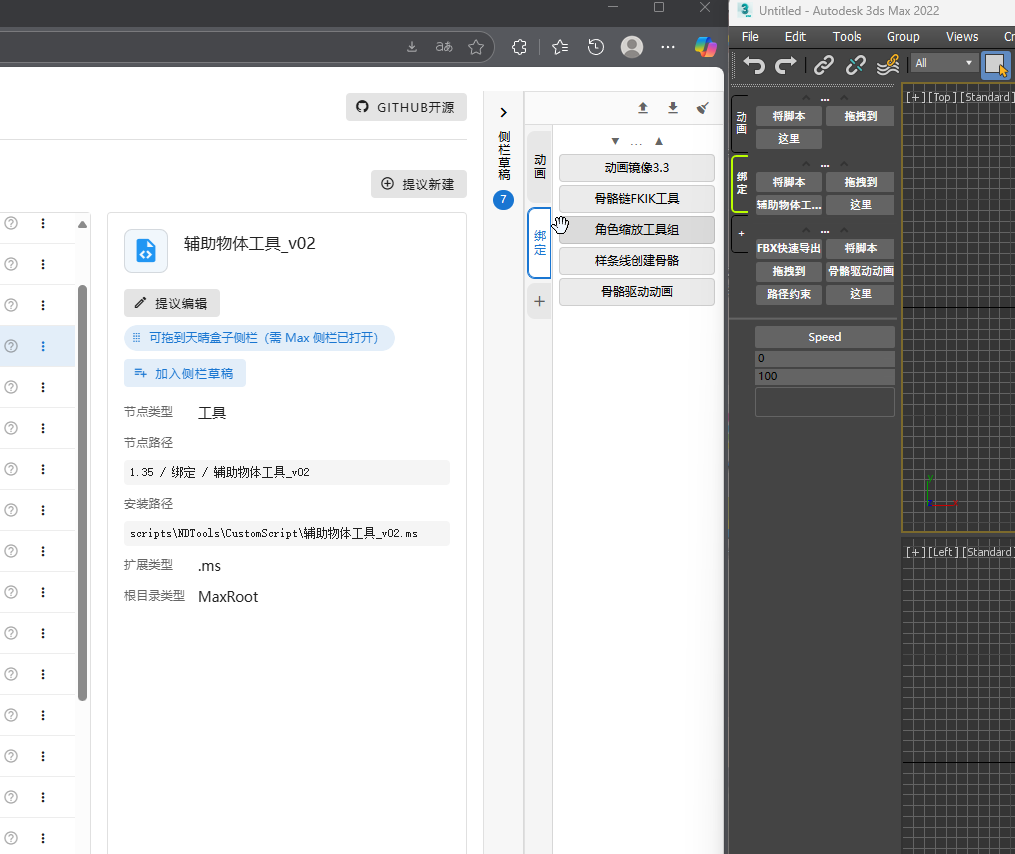
Task: Click the download arrow icon in sidebar draft panel
Action: tap(673, 107)
